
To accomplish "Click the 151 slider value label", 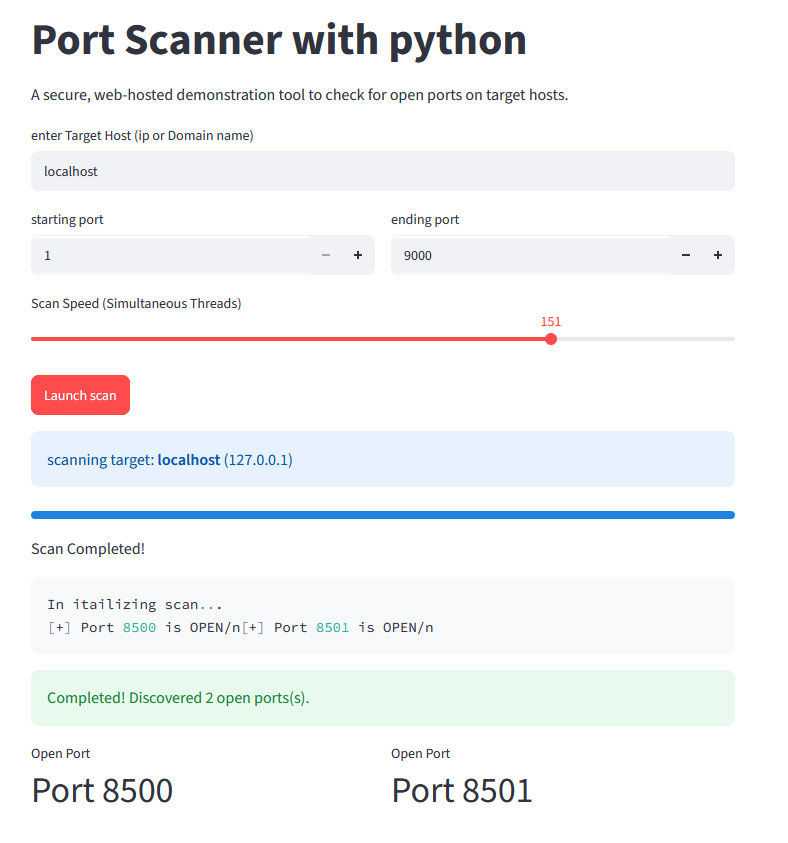I will (550, 322).
